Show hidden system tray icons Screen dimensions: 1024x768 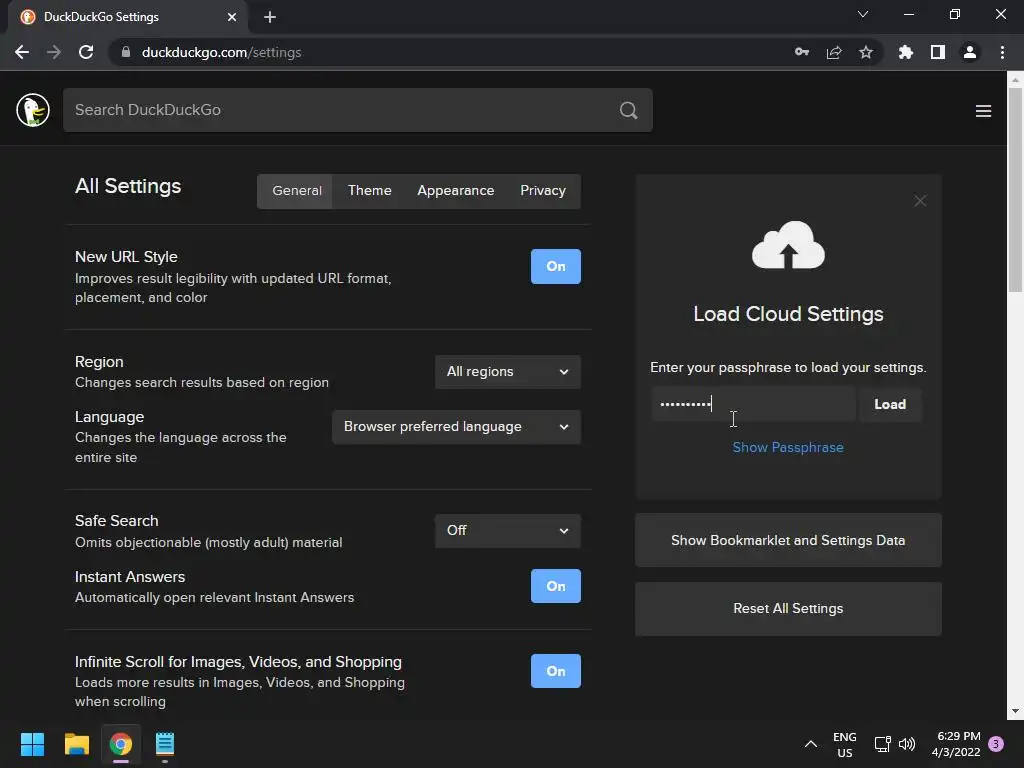click(x=810, y=744)
